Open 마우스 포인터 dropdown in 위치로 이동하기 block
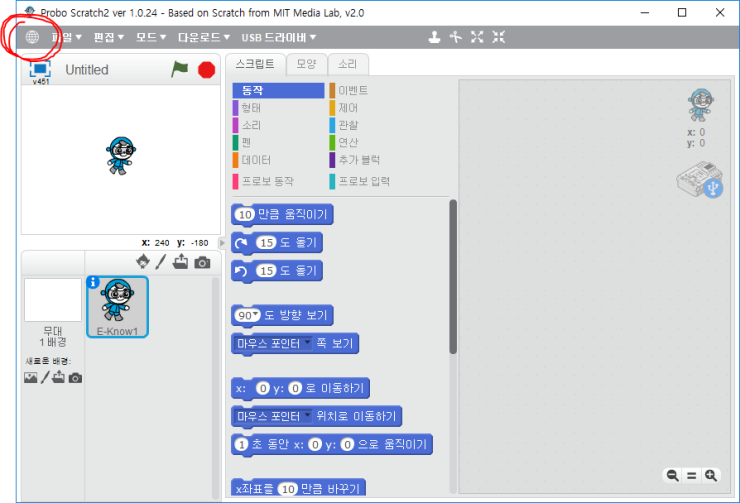740x503 pixels. pos(307,414)
